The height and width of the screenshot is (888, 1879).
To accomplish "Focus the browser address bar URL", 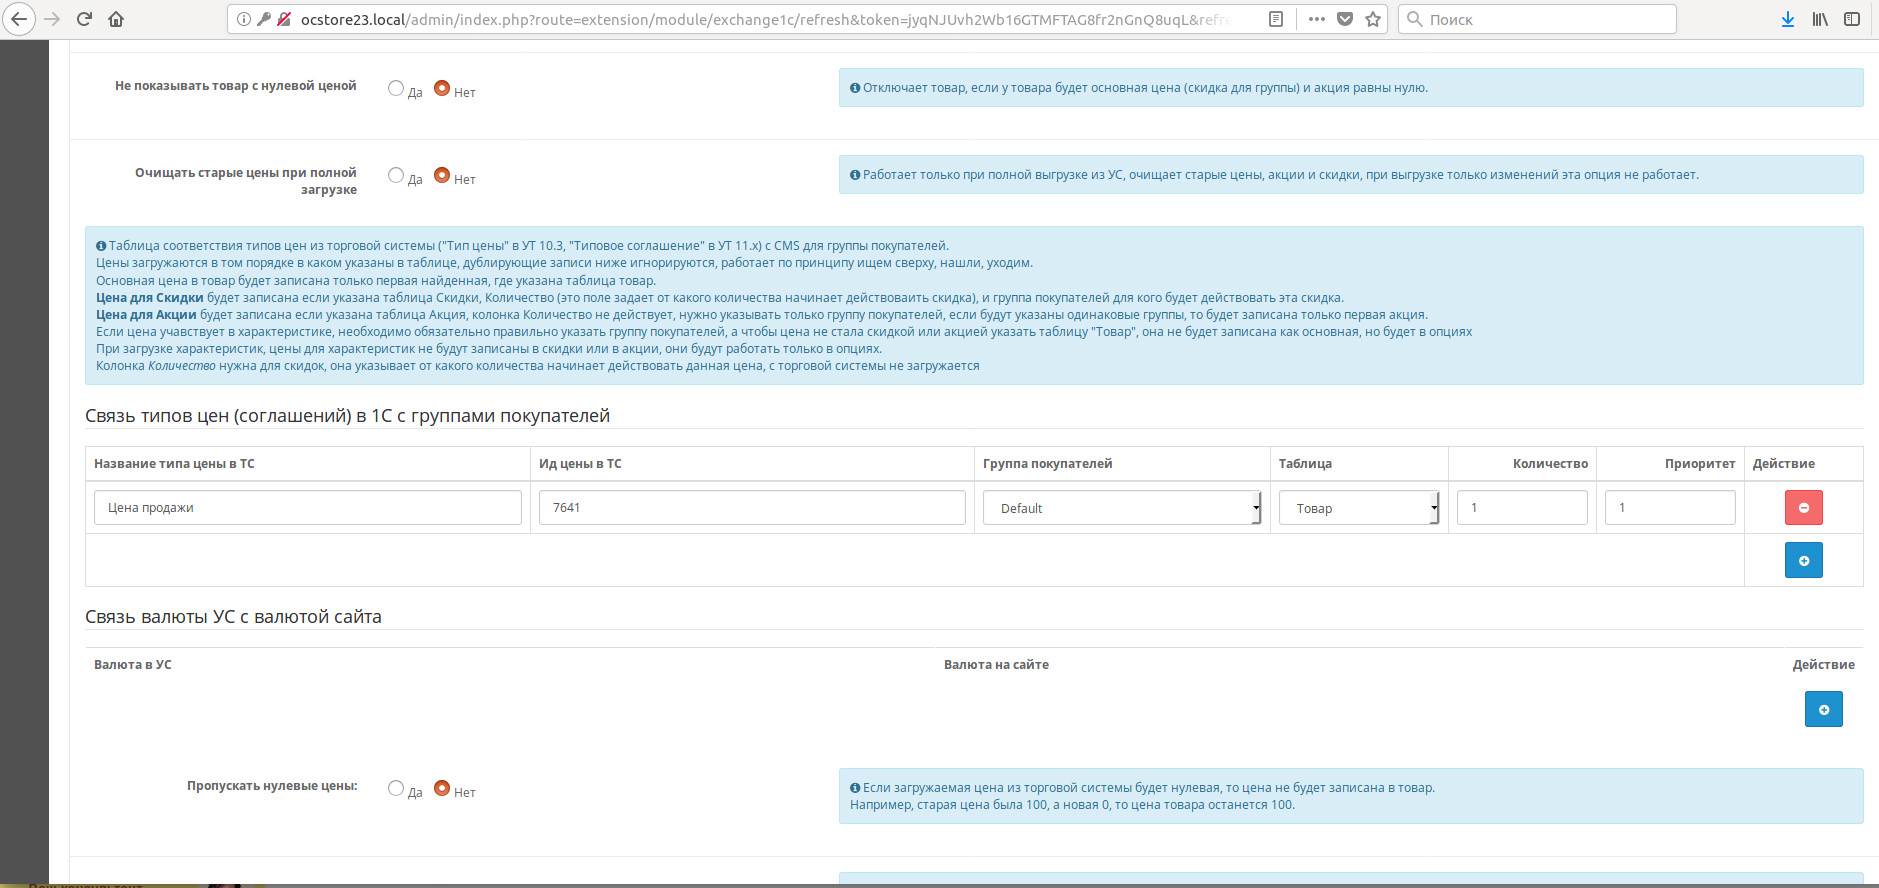I will (765, 19).
